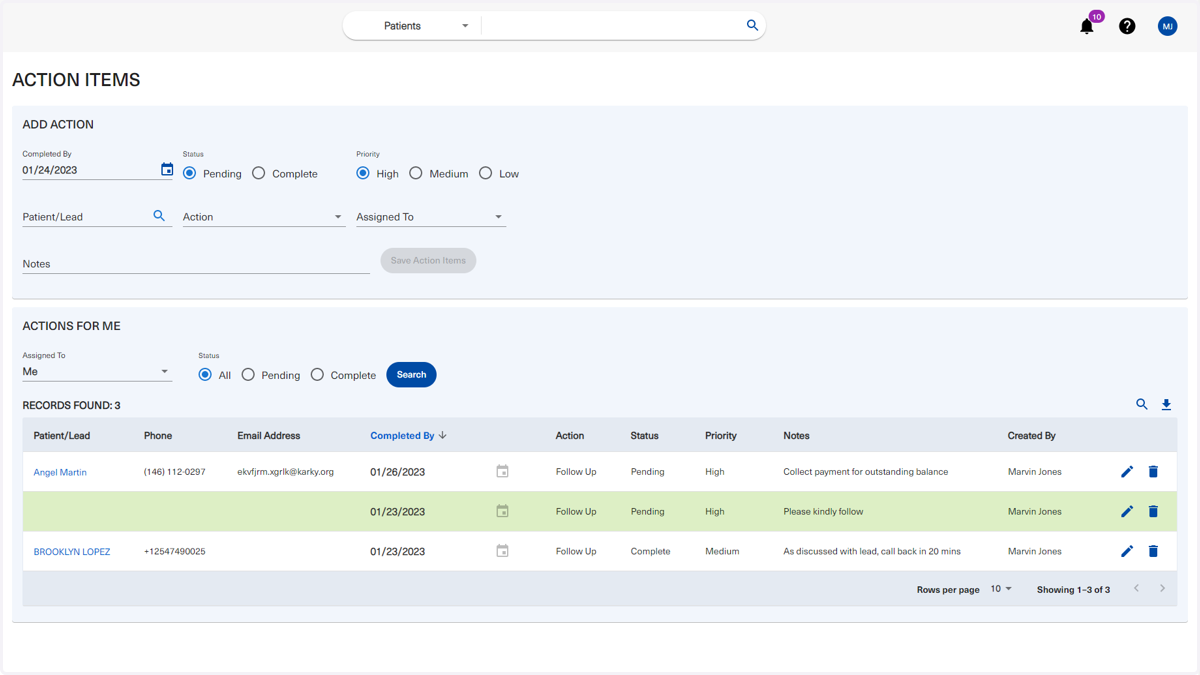This screenshot has height=675, width=1200.
Task: Click phone number +12547490025
Action: click(x=175, y=552)
